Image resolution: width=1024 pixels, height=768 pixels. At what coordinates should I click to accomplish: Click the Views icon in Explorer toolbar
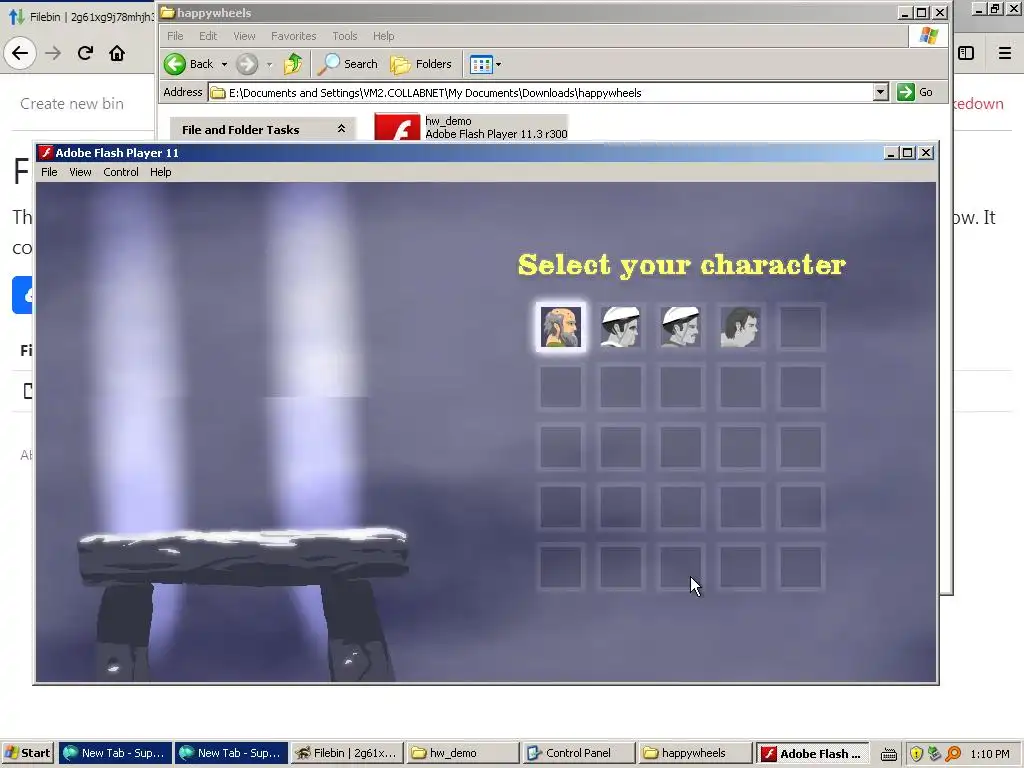[481, 64]
